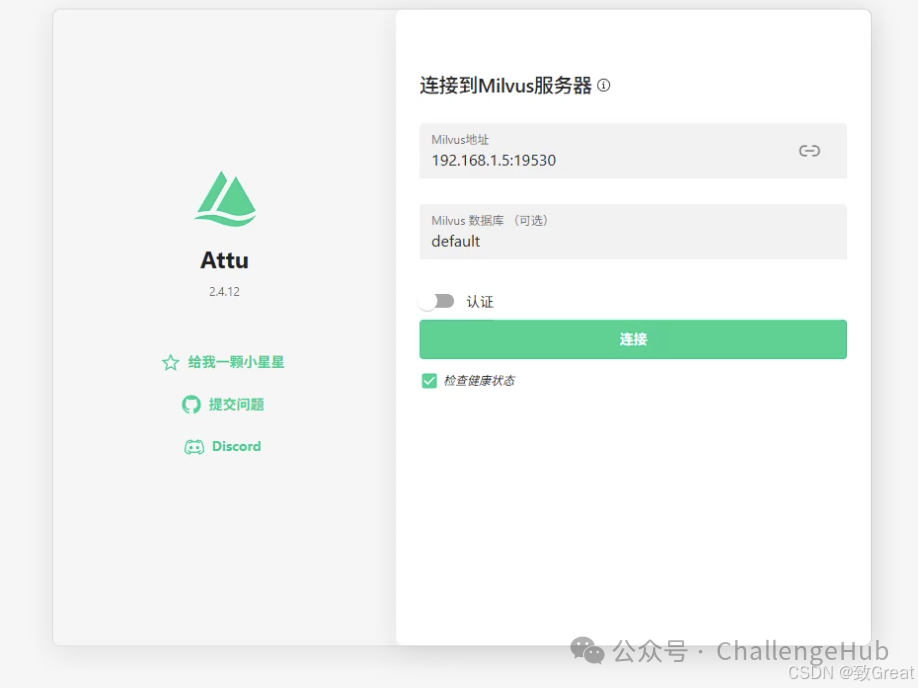918x688 pixels.
Task: Click the Discord icon
Action: pos(194,447)
